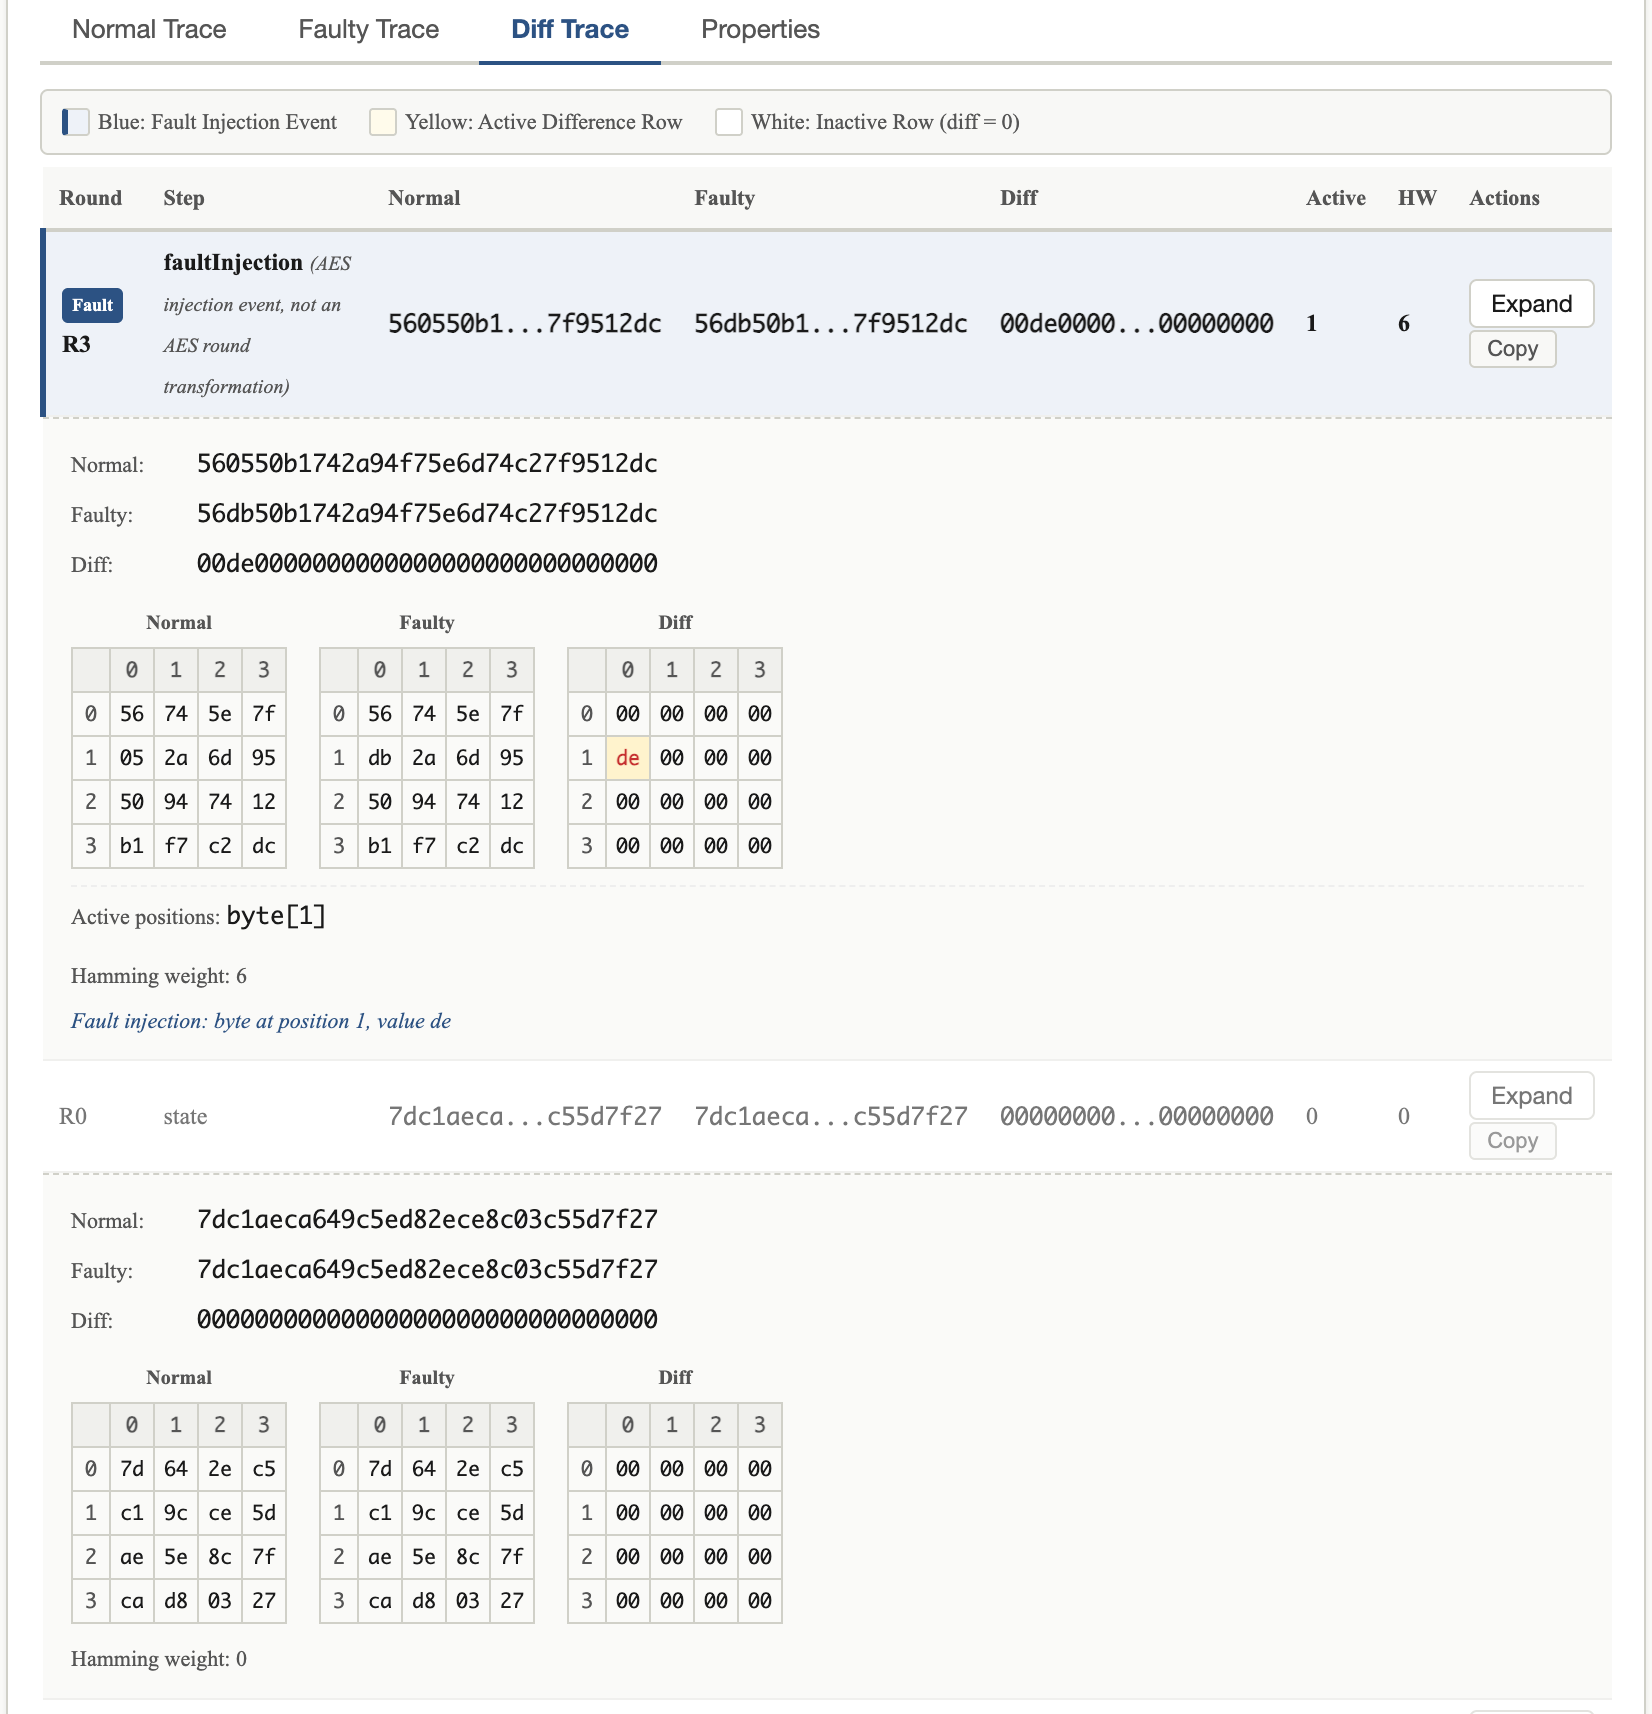Click the Actions column header
This screenshot has width=1652, height=1714.
click(1504, 198)
